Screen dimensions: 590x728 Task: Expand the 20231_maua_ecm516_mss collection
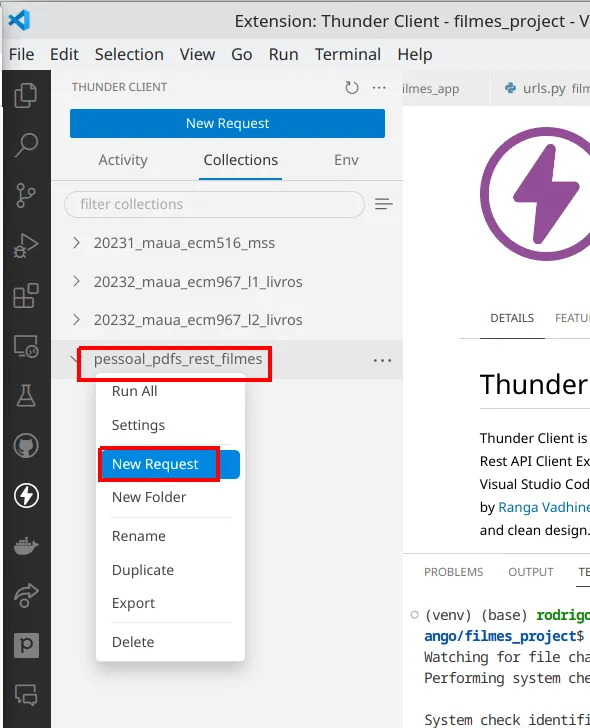pyautogui.click(x=77, y=243)
